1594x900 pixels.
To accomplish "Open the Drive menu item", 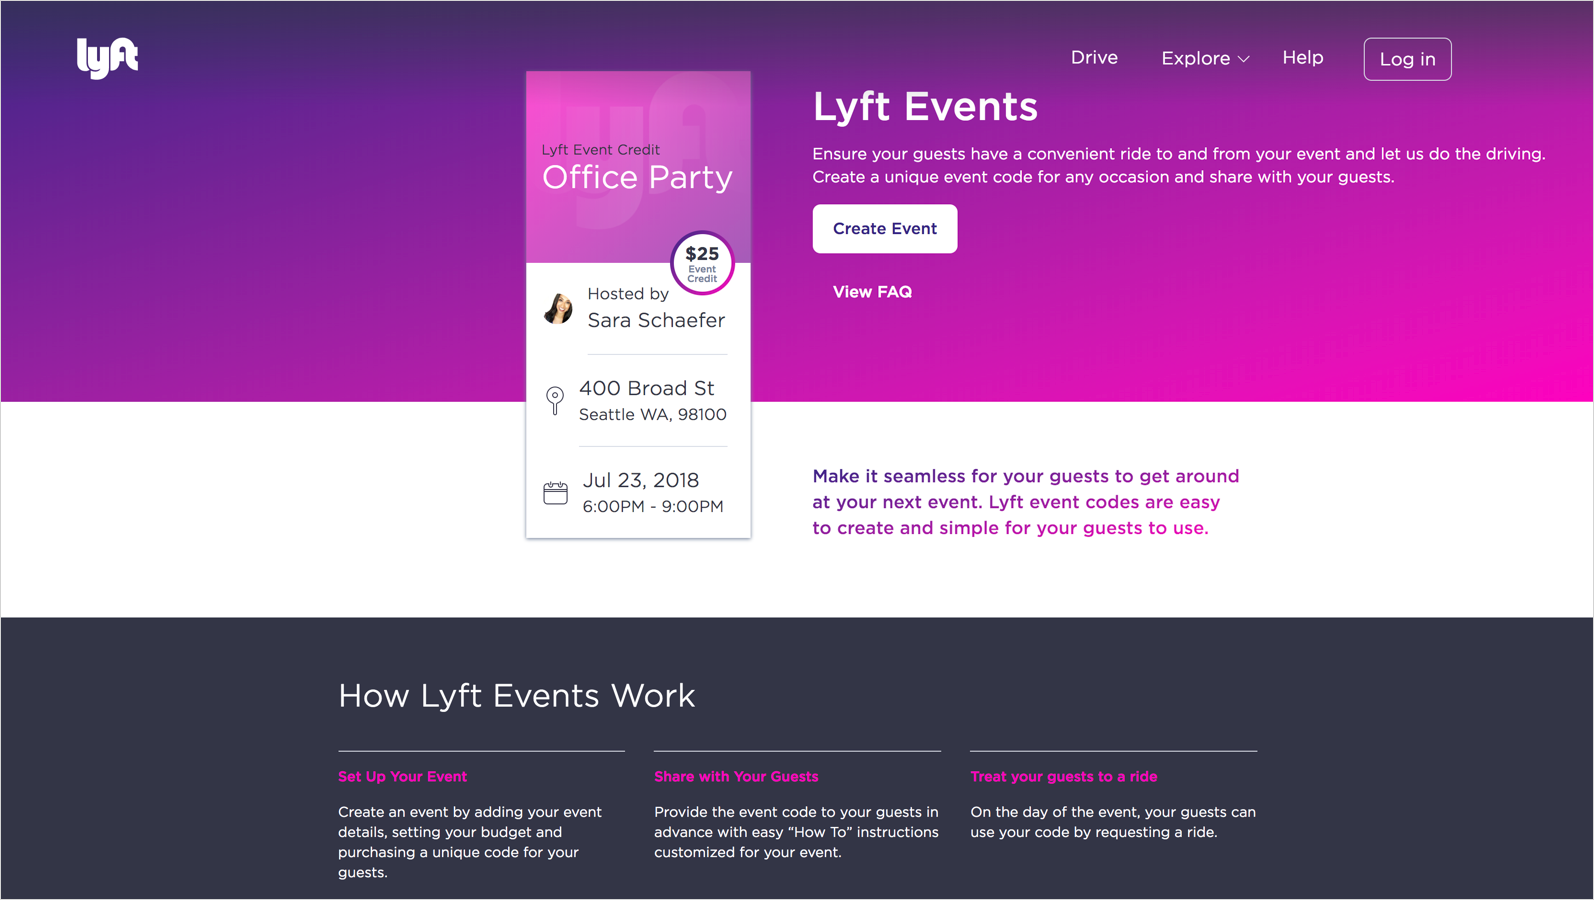I will pos(1094,58).
